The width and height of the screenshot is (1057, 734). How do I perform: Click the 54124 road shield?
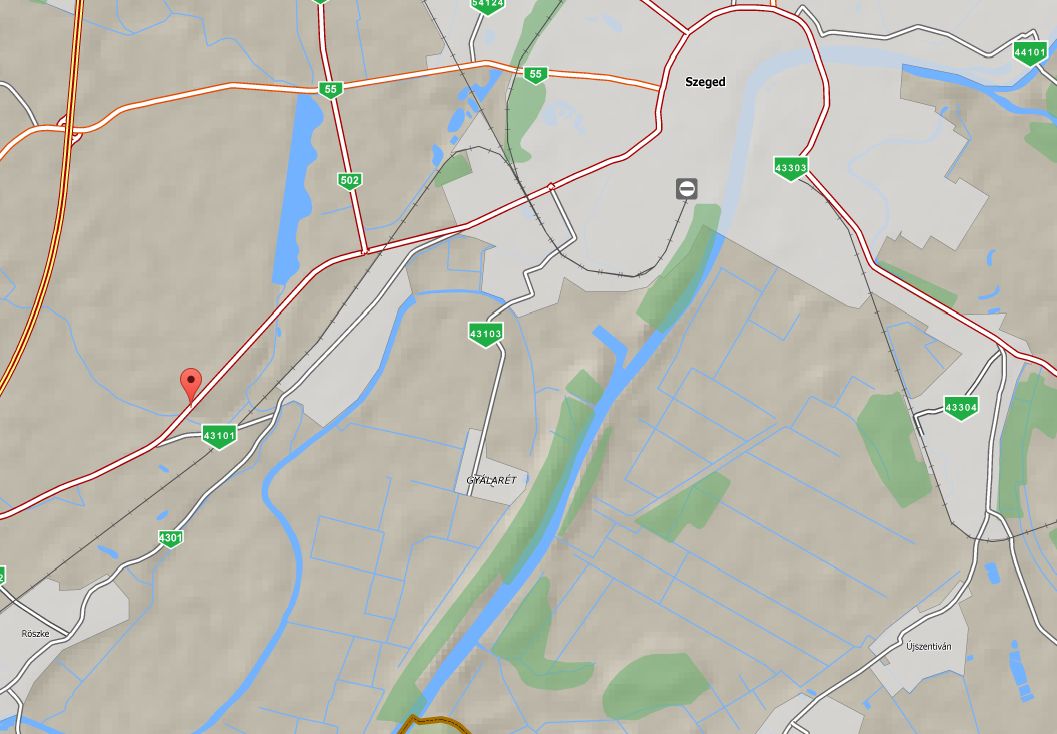pos(487,5)
